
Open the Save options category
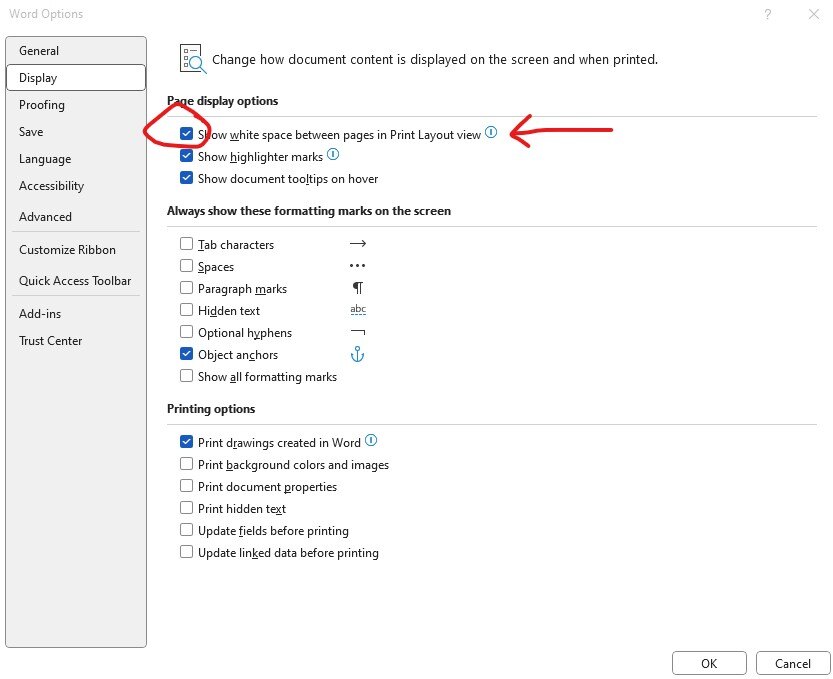pos(75,132)
